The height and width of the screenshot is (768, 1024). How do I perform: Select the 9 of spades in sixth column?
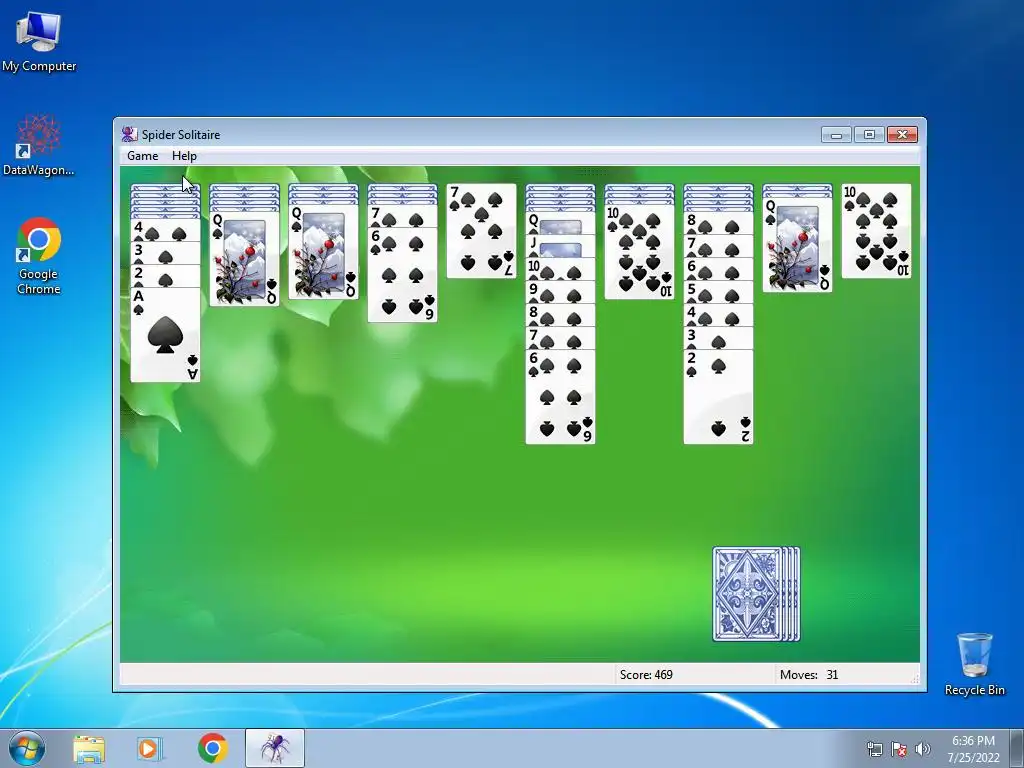click(x=560, y=292)
